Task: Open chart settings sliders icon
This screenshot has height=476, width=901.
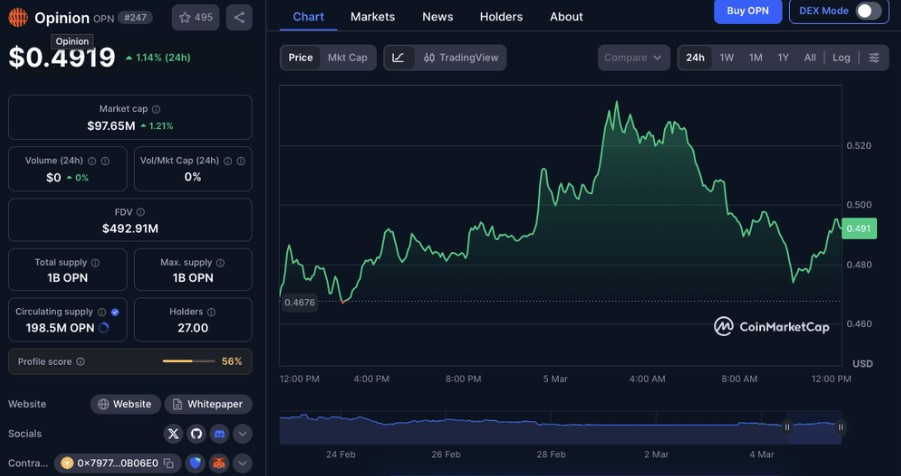Action: (x=874, y=58)
